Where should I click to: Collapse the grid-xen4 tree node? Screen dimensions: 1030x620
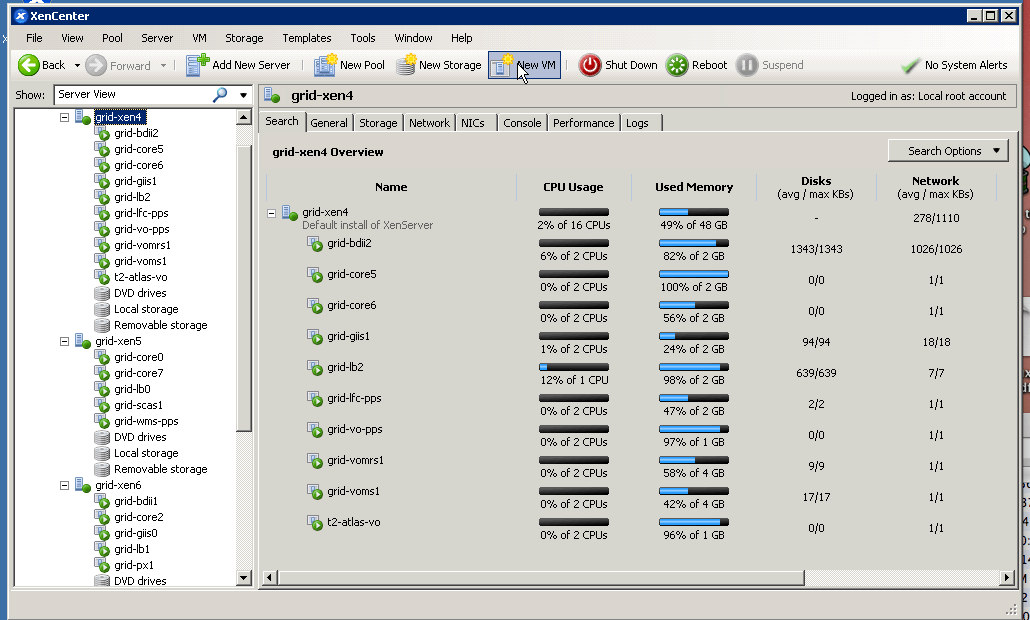click(x=64, y=118)
